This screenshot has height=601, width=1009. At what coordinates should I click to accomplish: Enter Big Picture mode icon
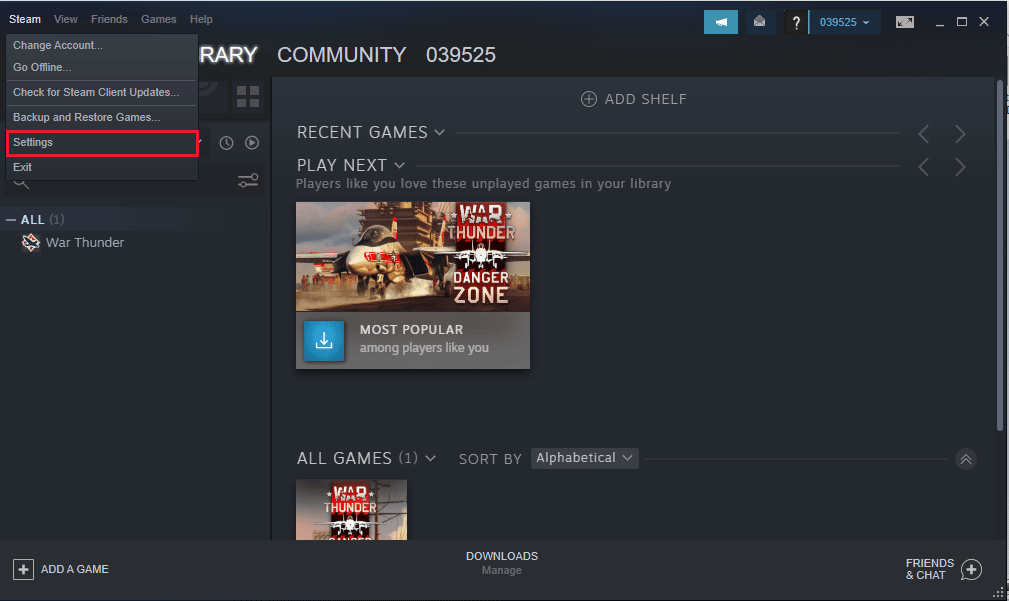point(905,22)
